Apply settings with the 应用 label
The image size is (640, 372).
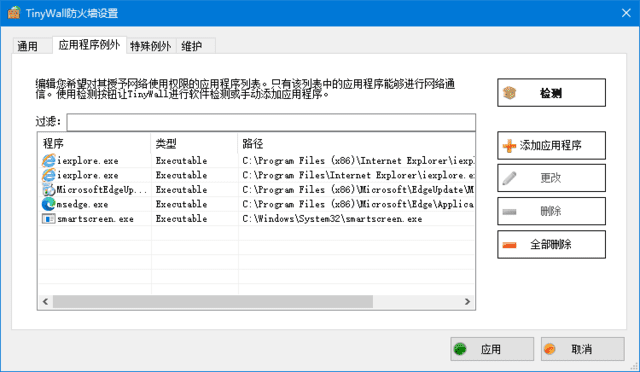click(490, 349)
